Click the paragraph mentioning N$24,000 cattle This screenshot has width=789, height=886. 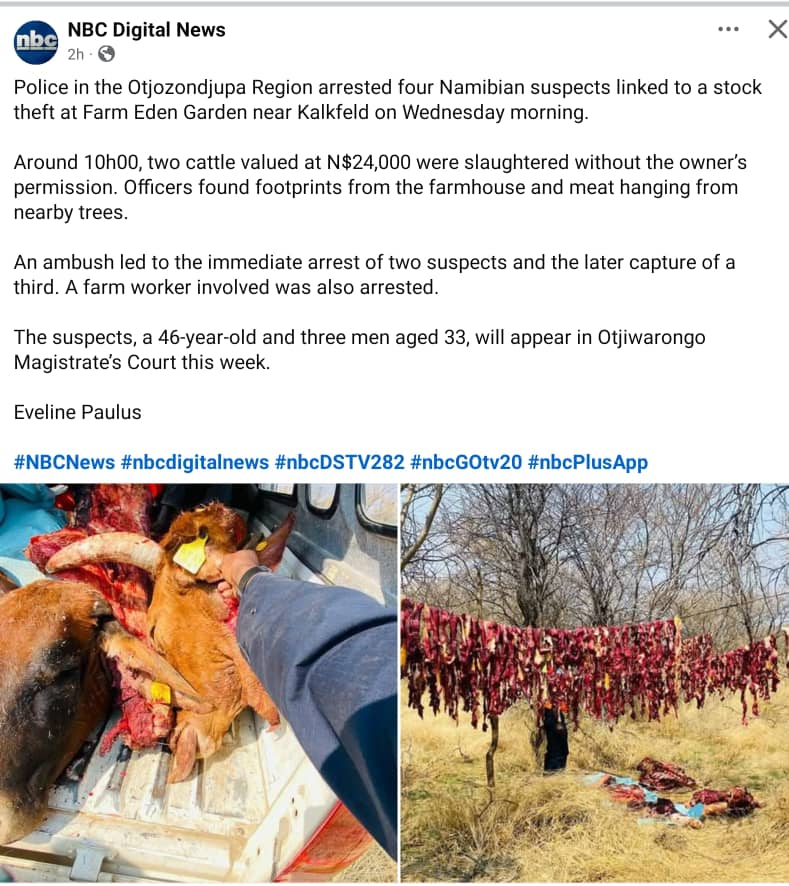[380, 188]
